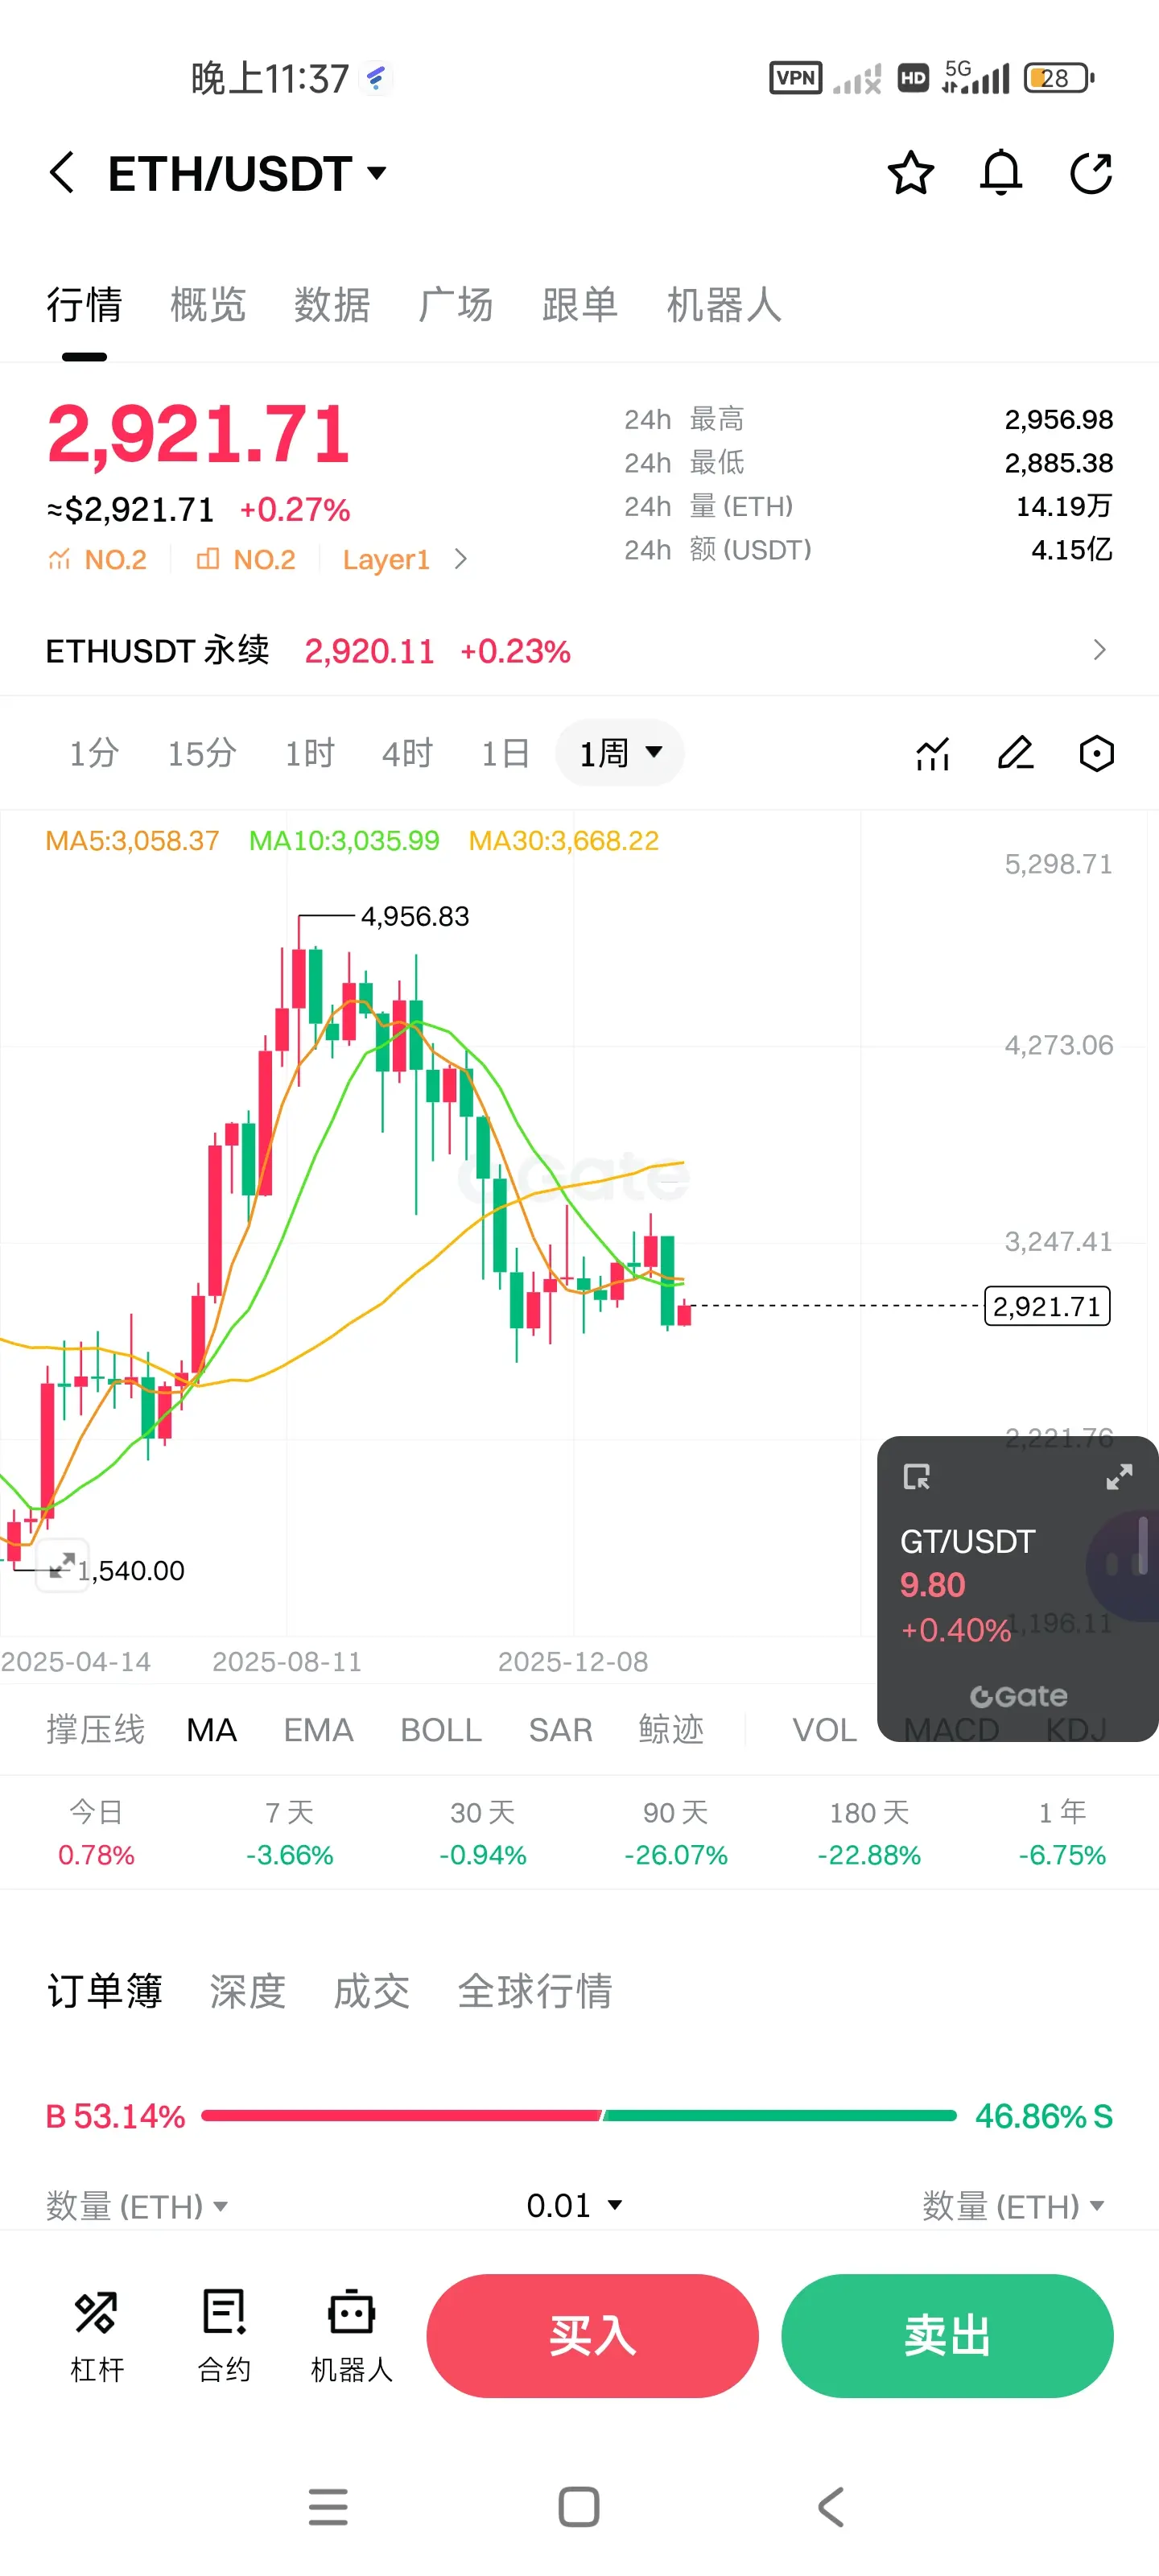This screenshot has width=1159, height=2576.
Task: Switch to 机器人 top tab
Action: (x=724, y=304)
